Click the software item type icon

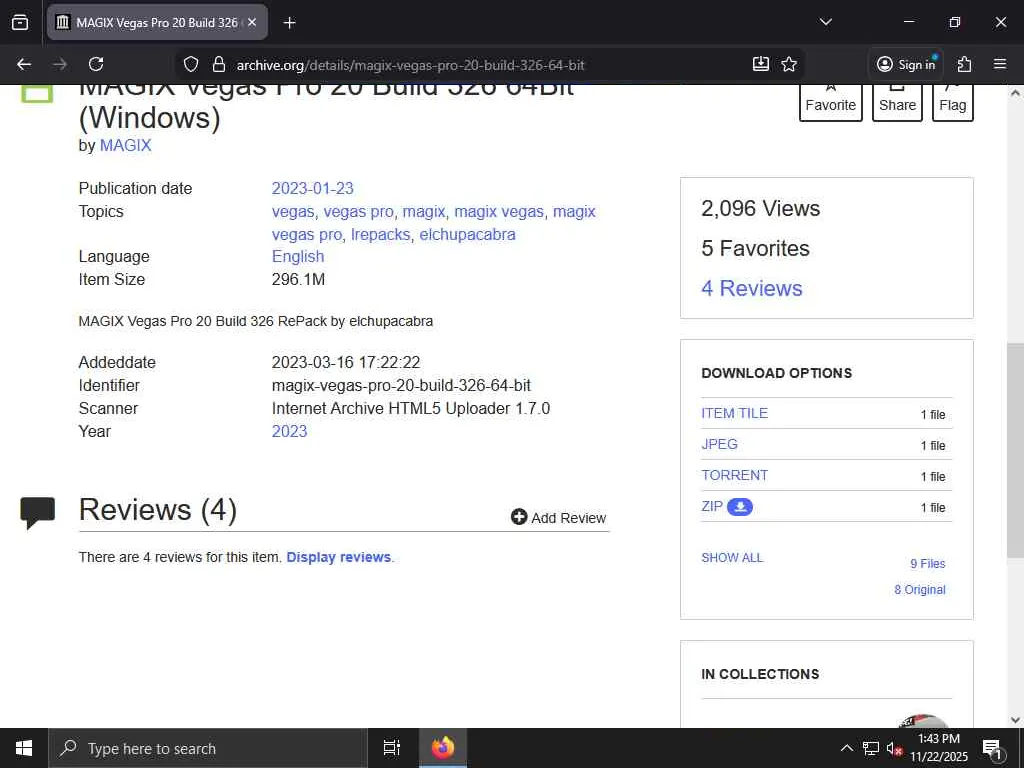coord(37,93)
